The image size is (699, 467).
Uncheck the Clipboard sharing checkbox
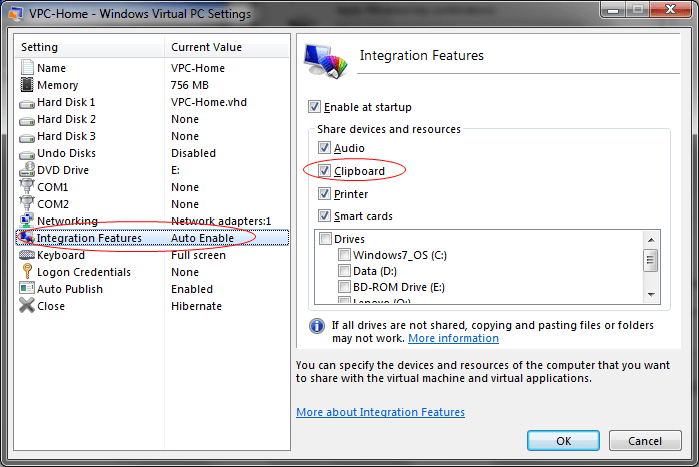pyautogui.click(x=324, y=171)
